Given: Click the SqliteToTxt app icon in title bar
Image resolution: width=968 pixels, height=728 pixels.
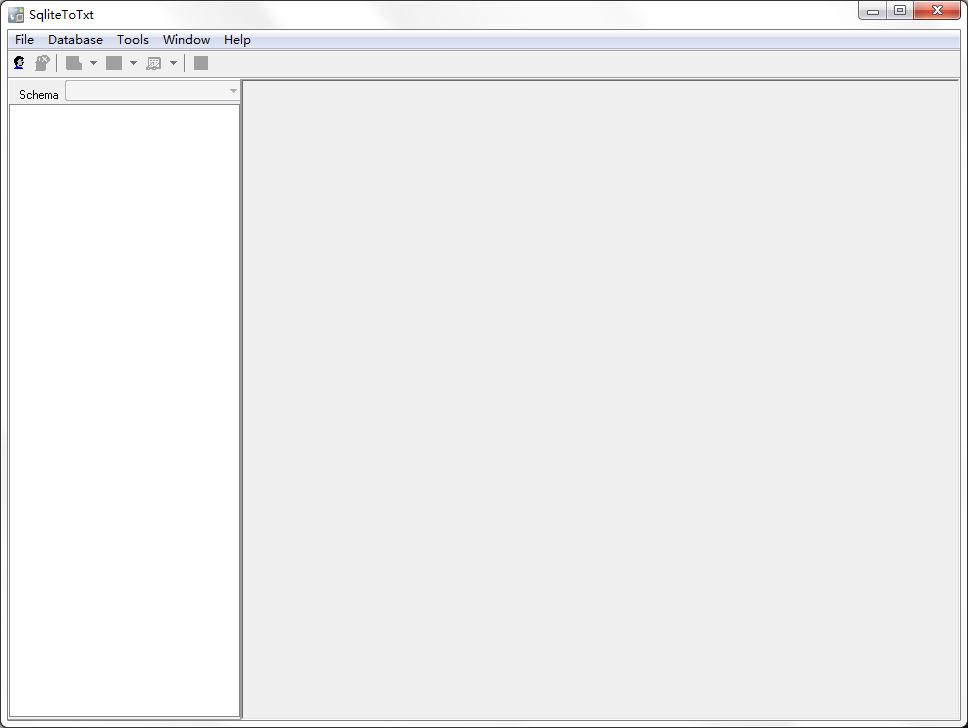Looking at the screenshot, I should point(16,14).
